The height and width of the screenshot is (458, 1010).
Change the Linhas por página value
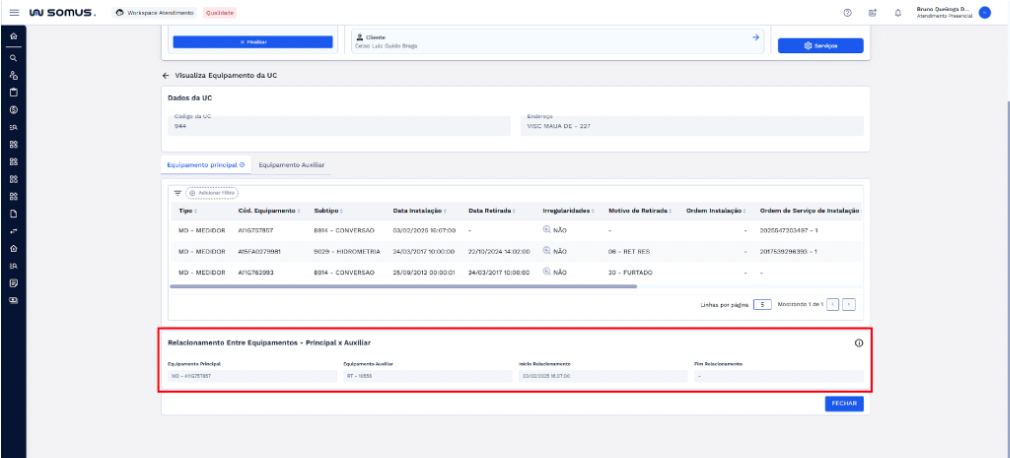(762, 304)
